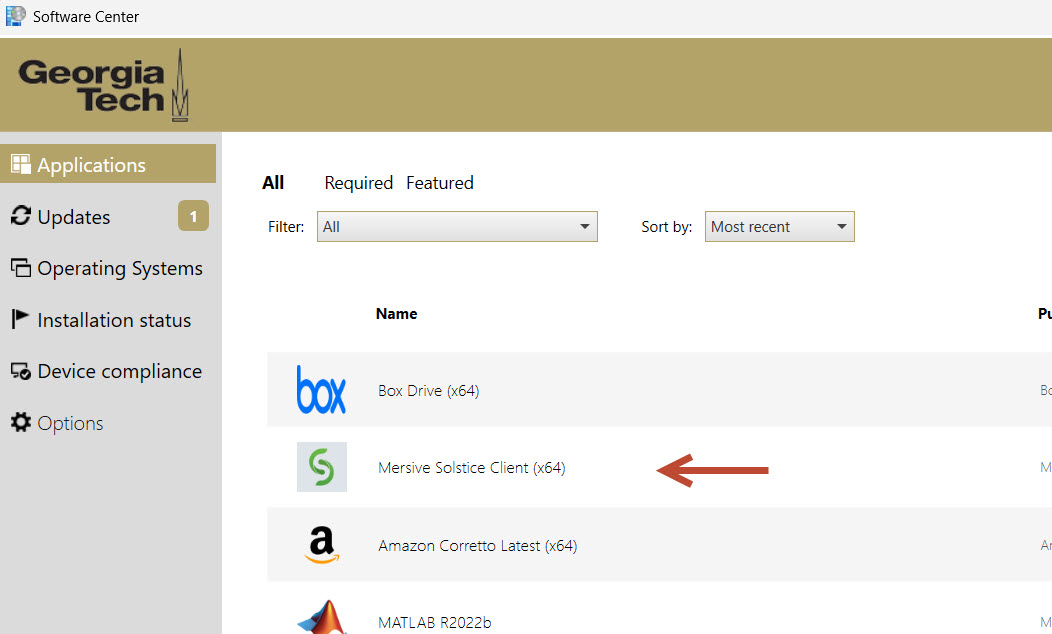1052x634 pixels.
Task: Click the MATLAB logo icon
Action: coord(323,617)
